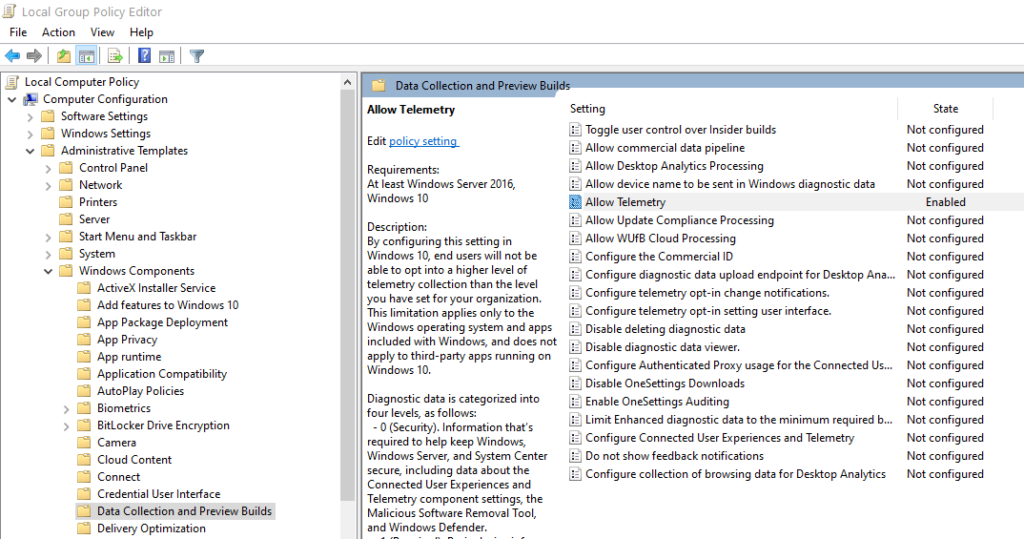The width and height of the screenshot is (1024, 539).
Task: Expand the Software Settings node
Action: pyautogui.click(x=30, y=117)
